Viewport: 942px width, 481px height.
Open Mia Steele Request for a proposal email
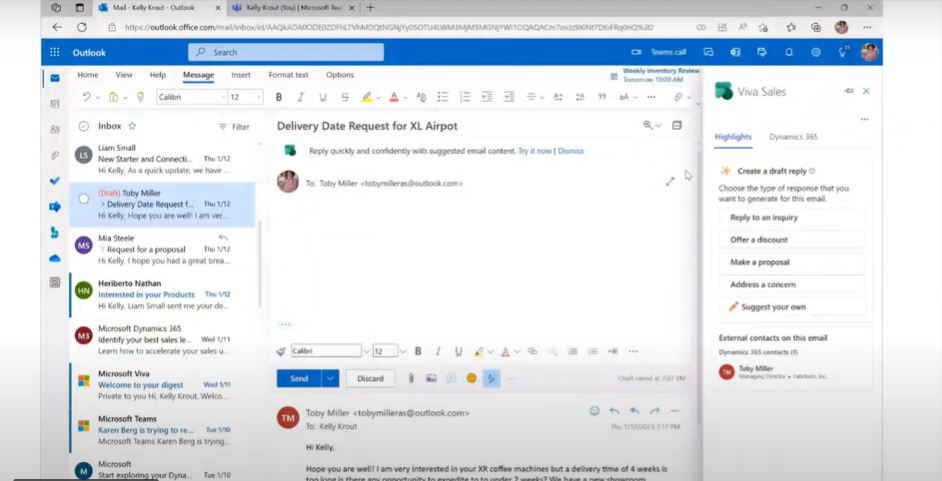pyautogui.click(x=162, y=249)
